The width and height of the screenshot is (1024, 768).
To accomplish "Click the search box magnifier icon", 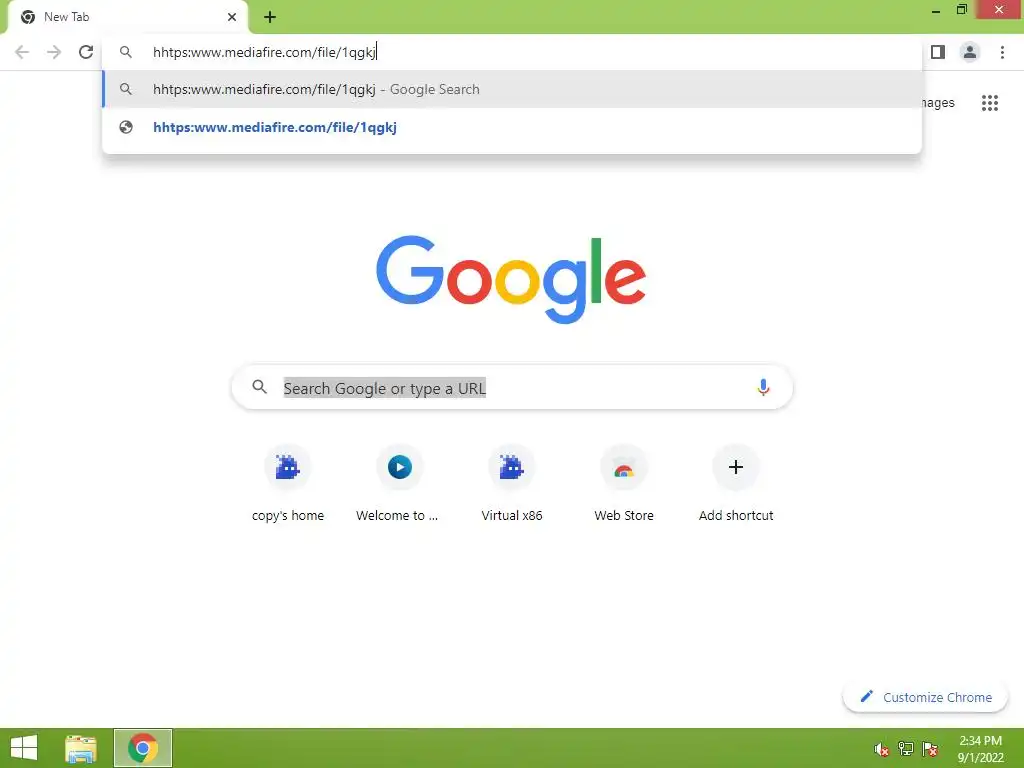I will tap(259, 387).
